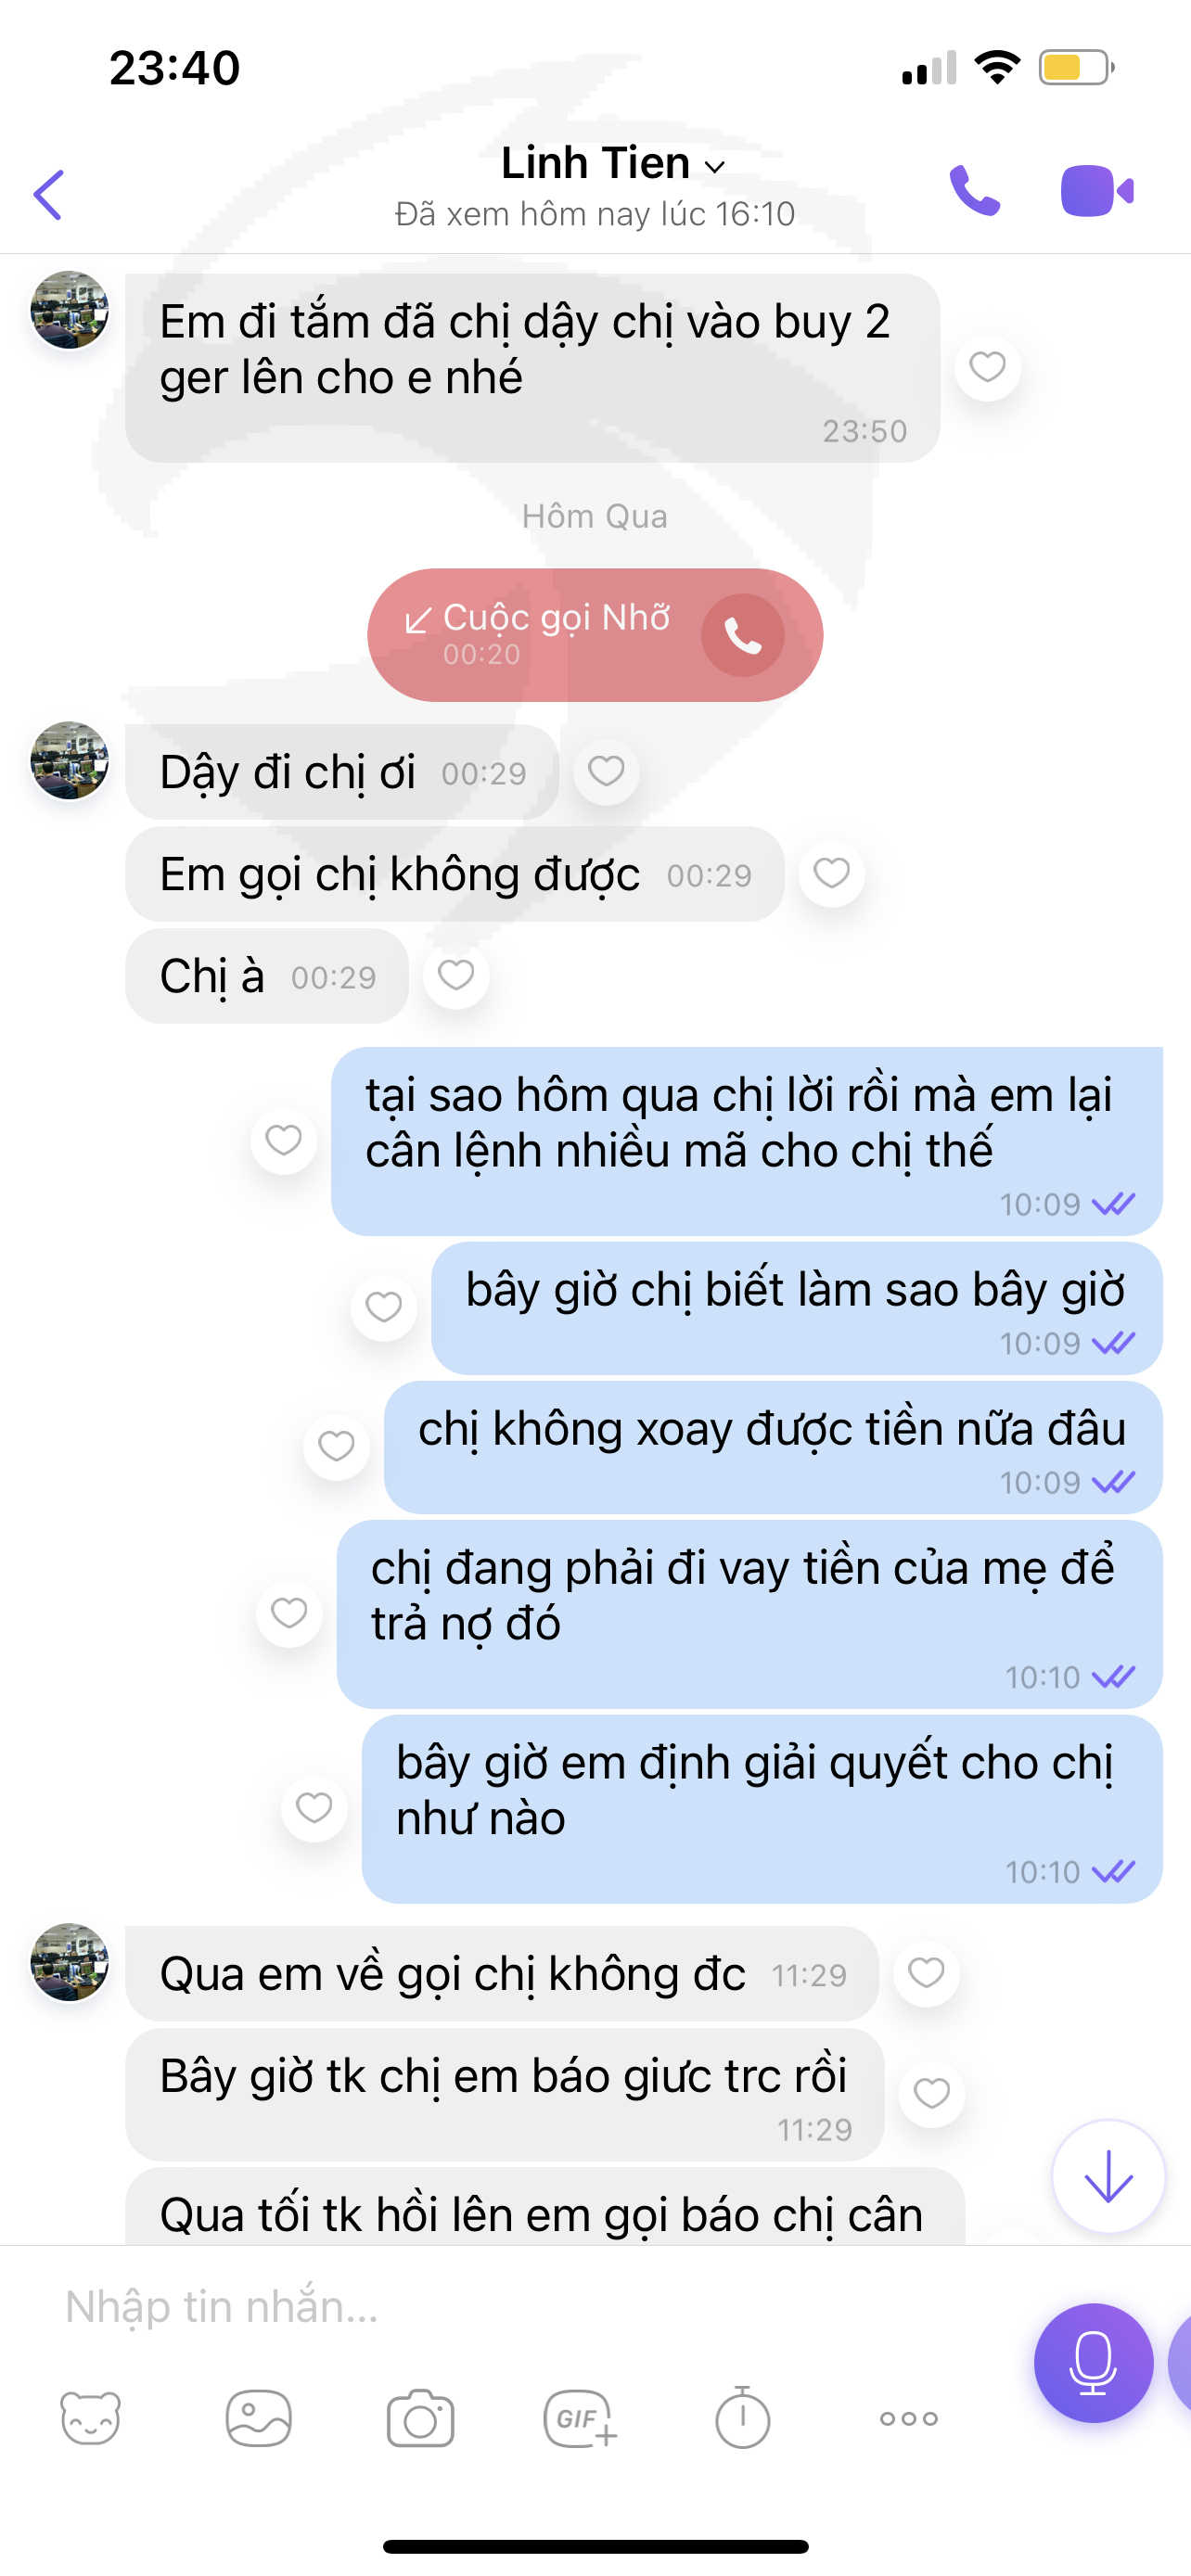1191x2576 pixels.
Task: Start a video call with Linh Tien
Action: point(1097,190)
